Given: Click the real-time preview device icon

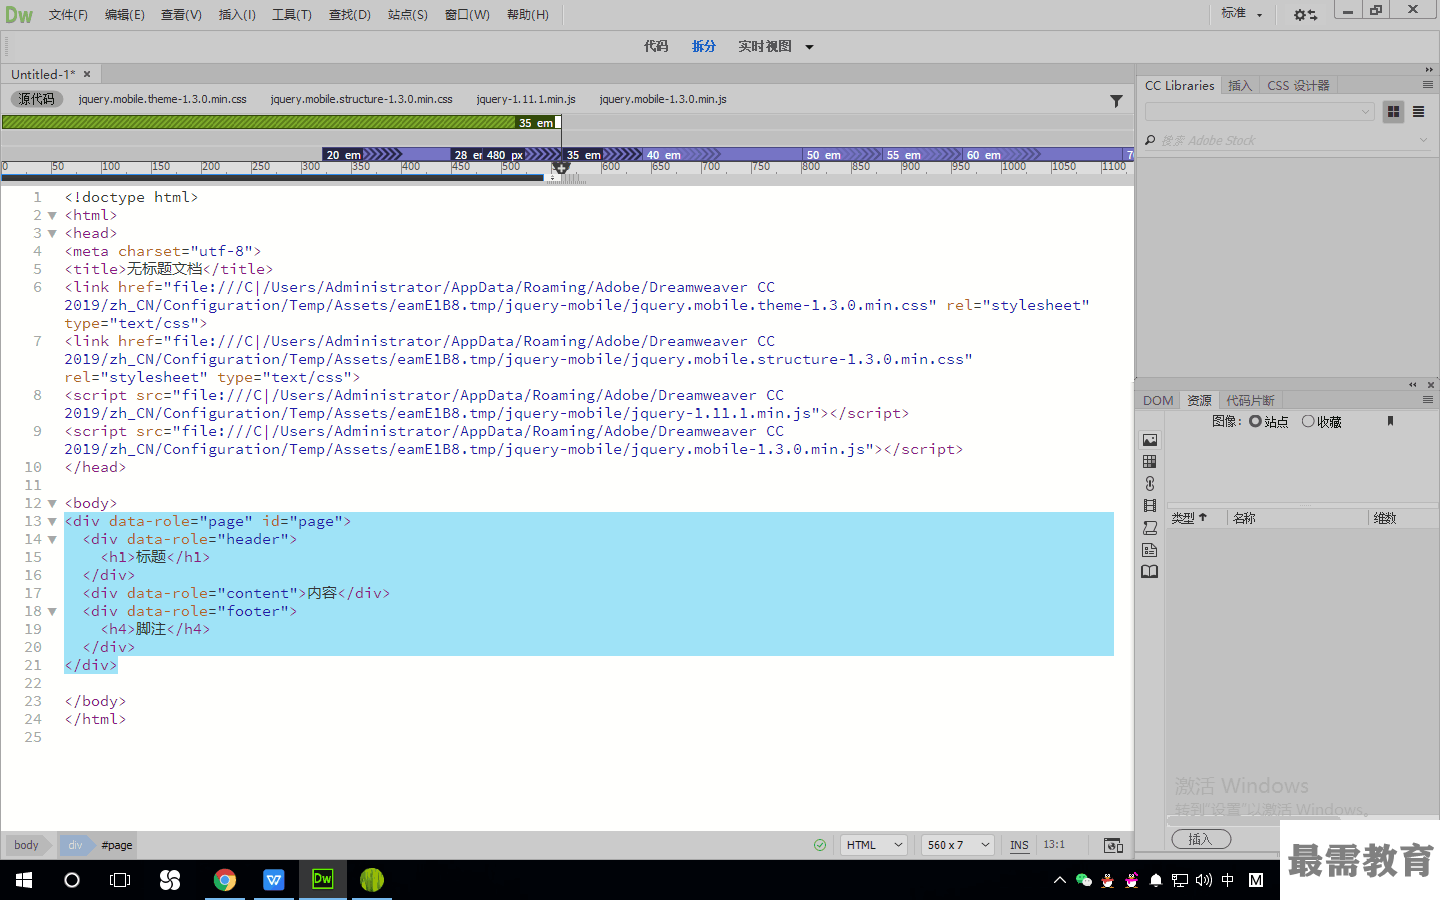Looking at the screenshot, I should click(x=1113, y=845).
